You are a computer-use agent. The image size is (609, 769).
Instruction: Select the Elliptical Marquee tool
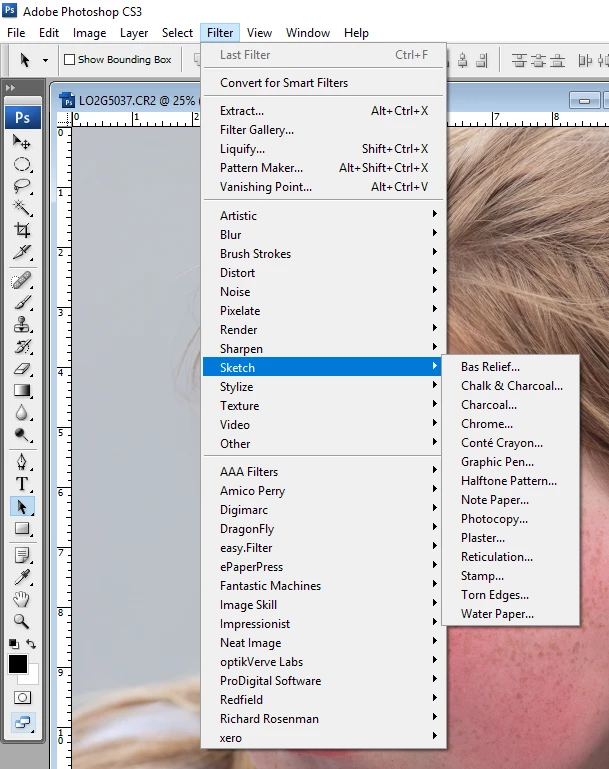pos(22,164)
